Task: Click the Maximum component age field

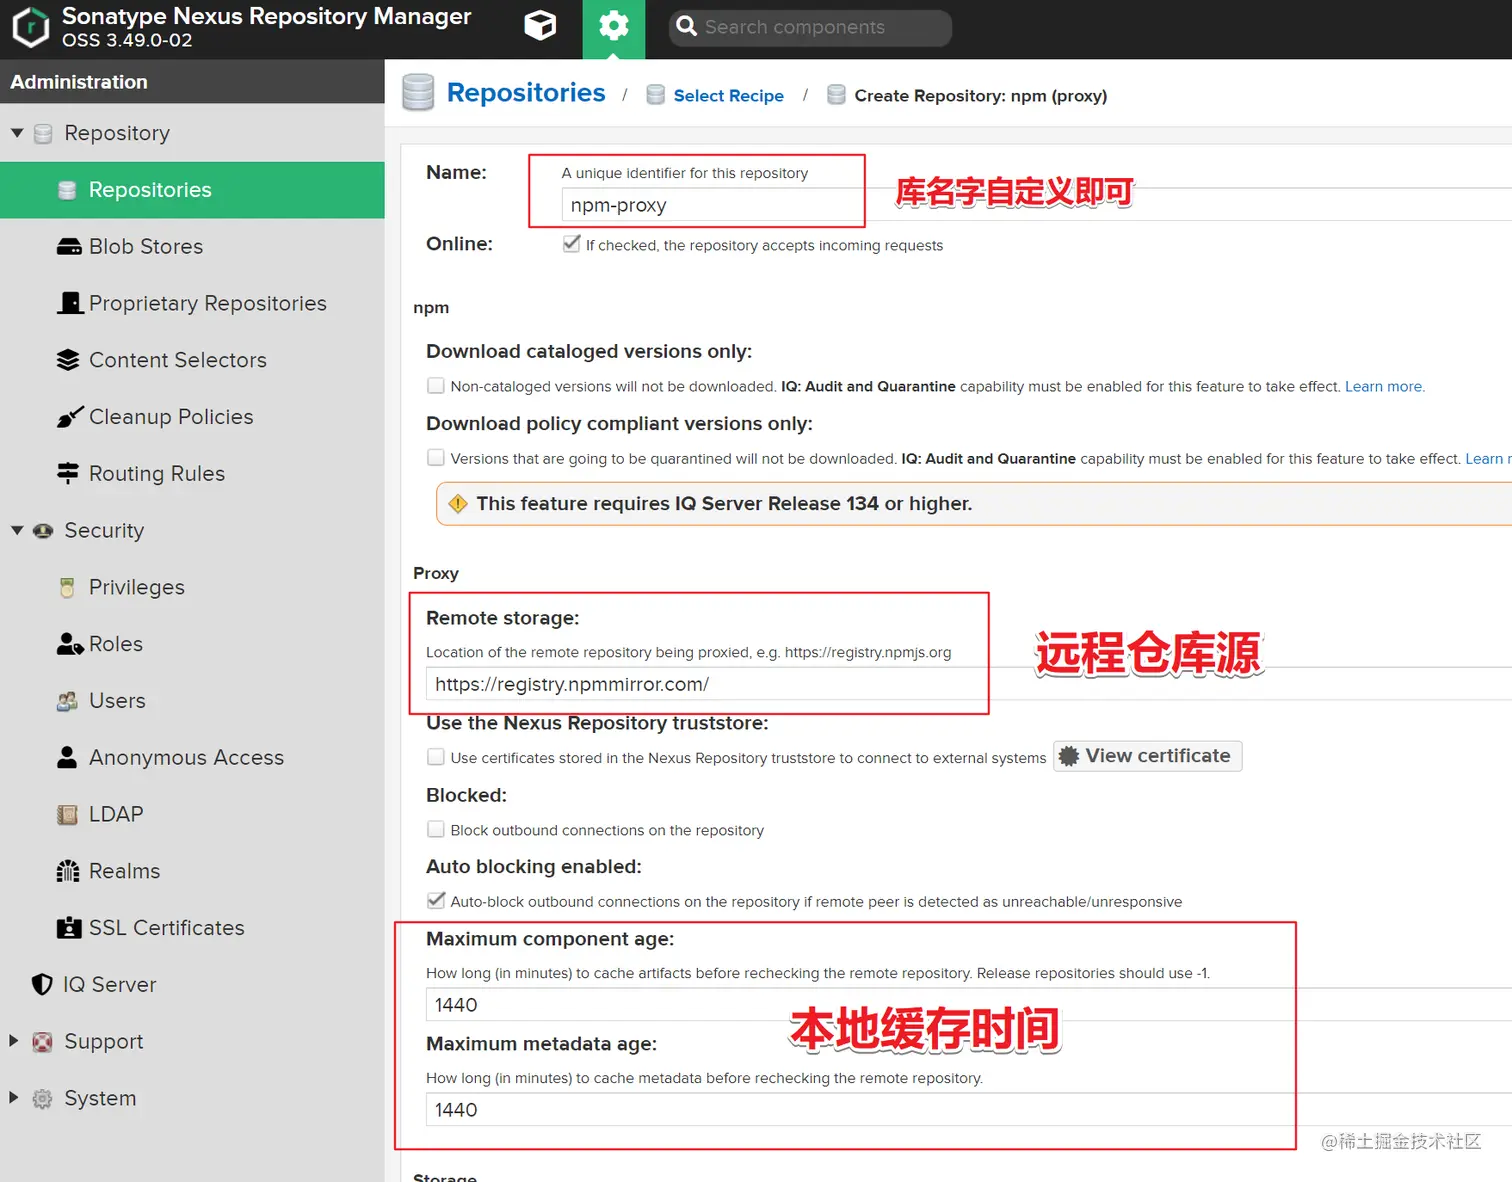Action: click(x=969, y=1005)
